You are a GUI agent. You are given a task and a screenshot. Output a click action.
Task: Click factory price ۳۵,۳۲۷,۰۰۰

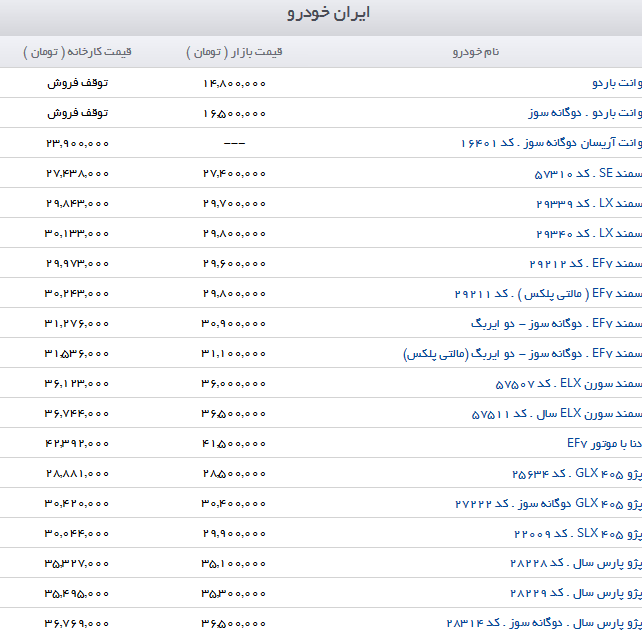tap(77, 564)
